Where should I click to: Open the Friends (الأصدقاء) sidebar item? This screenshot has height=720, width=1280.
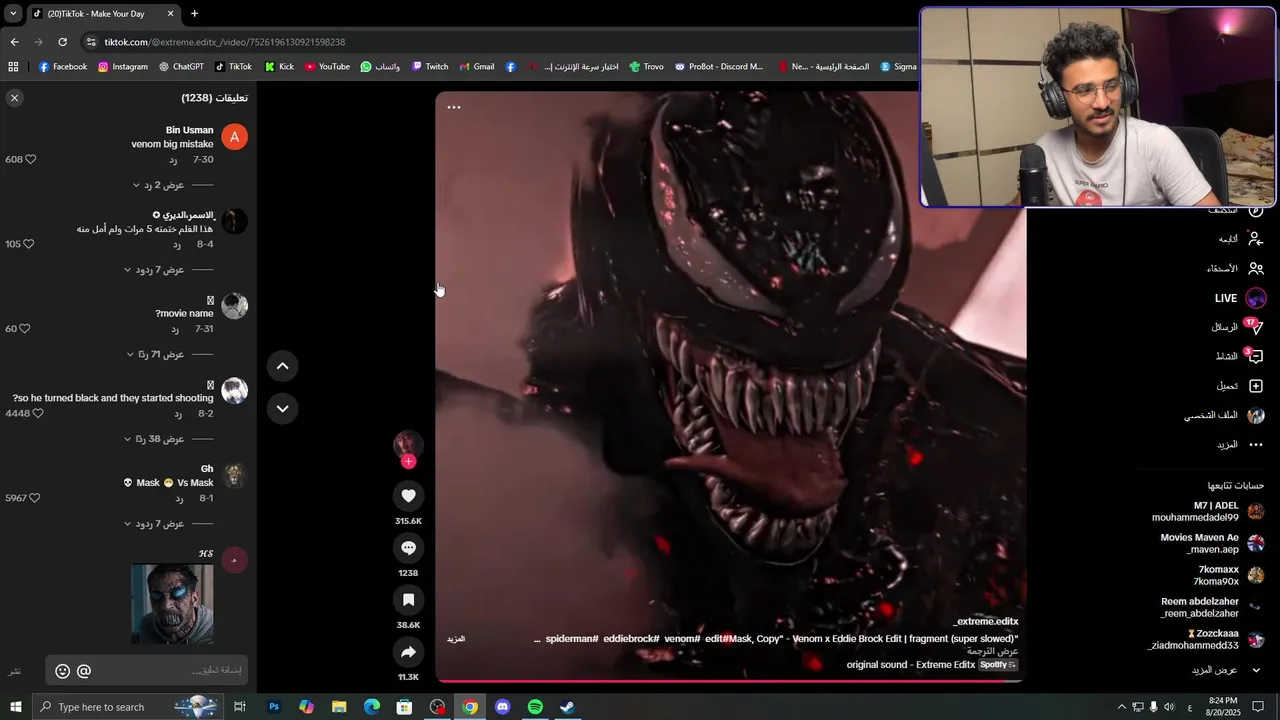(1236, 268)
